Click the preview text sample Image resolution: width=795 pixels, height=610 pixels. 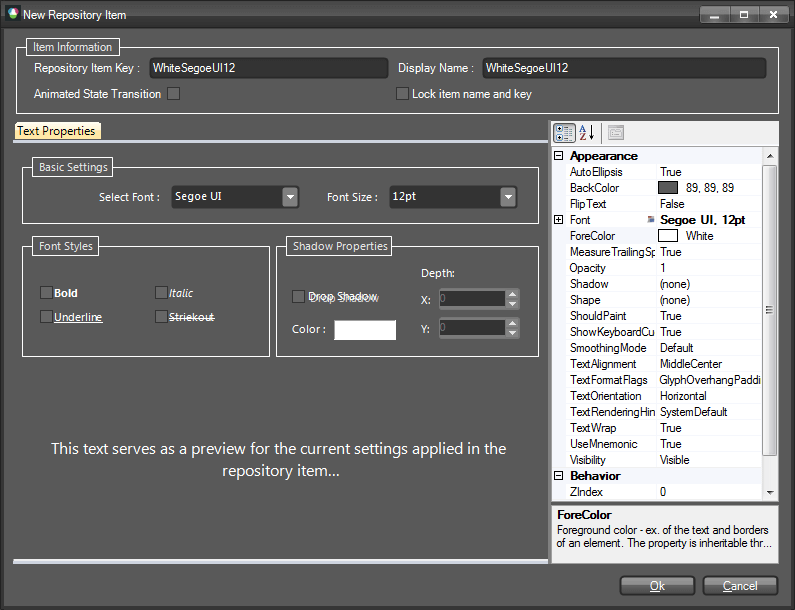point(279,459)
